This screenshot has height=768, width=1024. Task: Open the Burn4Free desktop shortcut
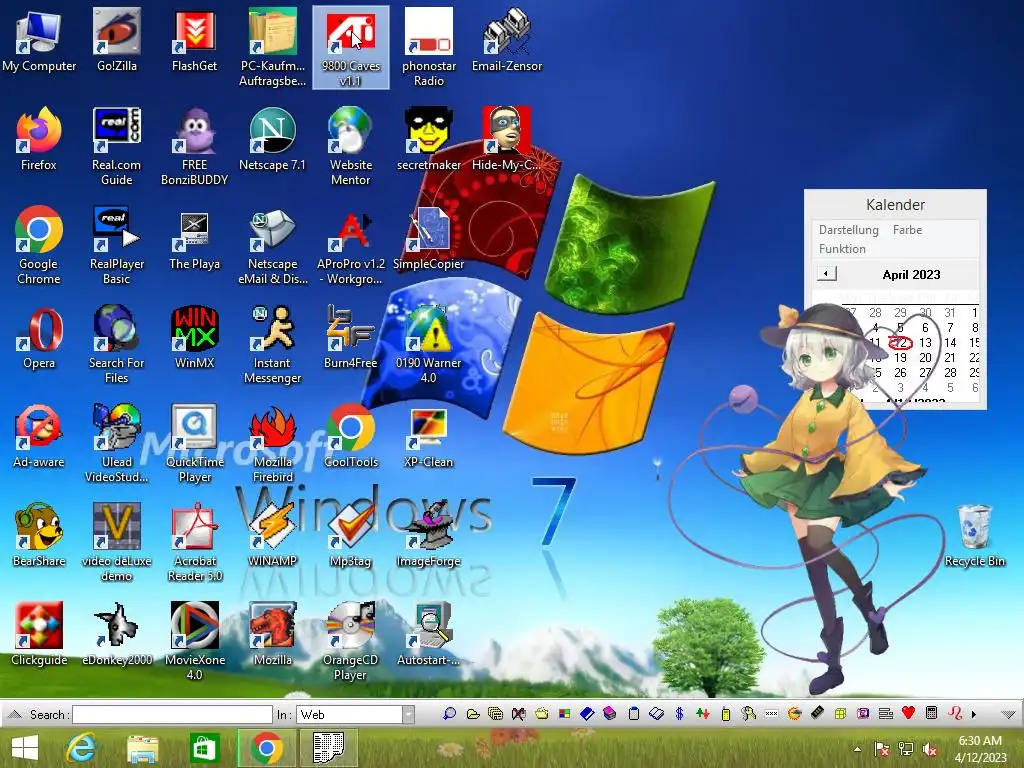[x=351, y=337]
